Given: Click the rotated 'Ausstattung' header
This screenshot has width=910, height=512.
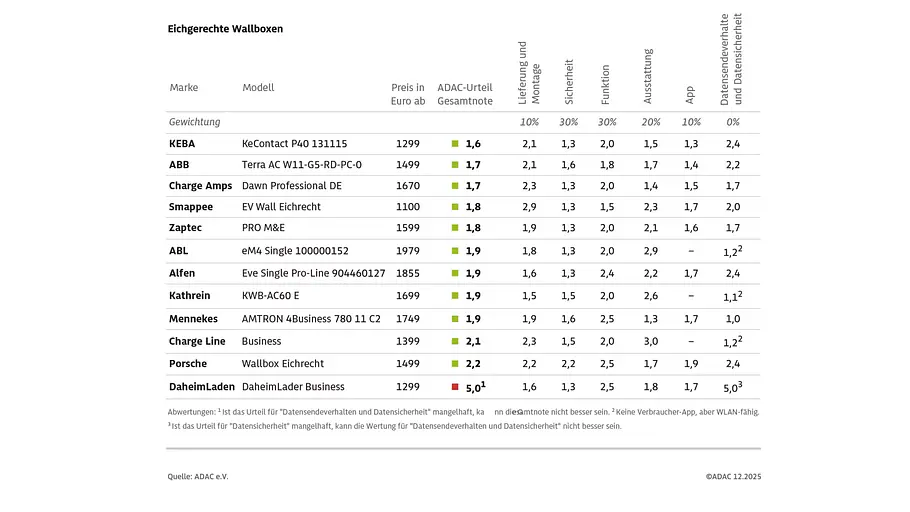Looking at the screenshot, I should (648, 77).
